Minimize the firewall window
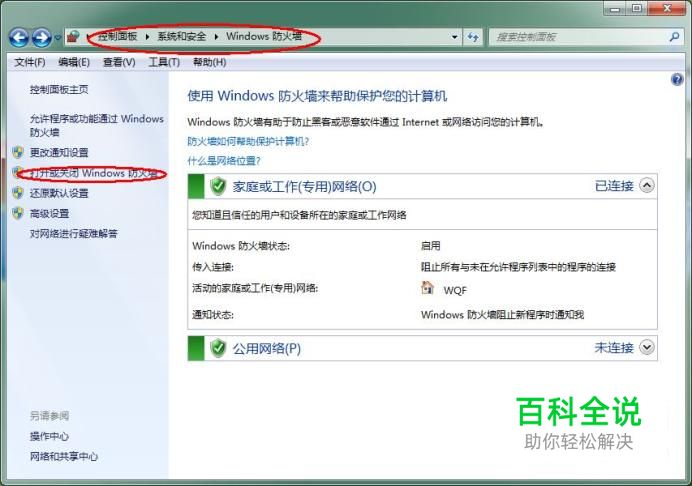Viewport: 692px width, 486px height. (x=615, y=8)
